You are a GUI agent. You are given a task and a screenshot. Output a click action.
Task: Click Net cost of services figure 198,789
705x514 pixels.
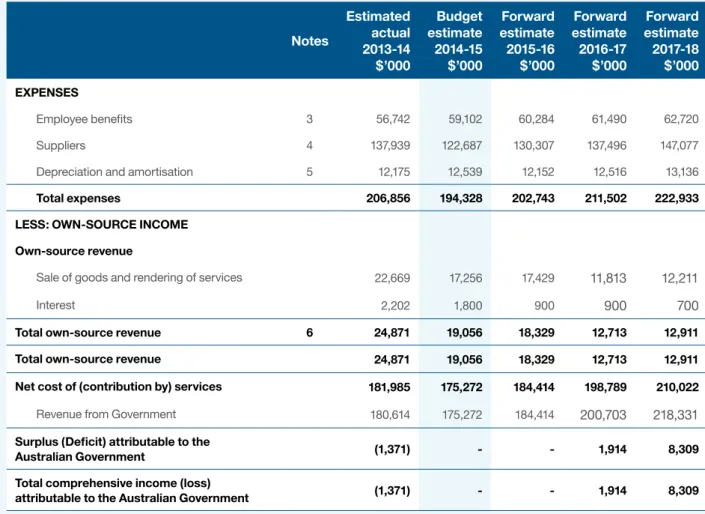[x=606, y=387]
